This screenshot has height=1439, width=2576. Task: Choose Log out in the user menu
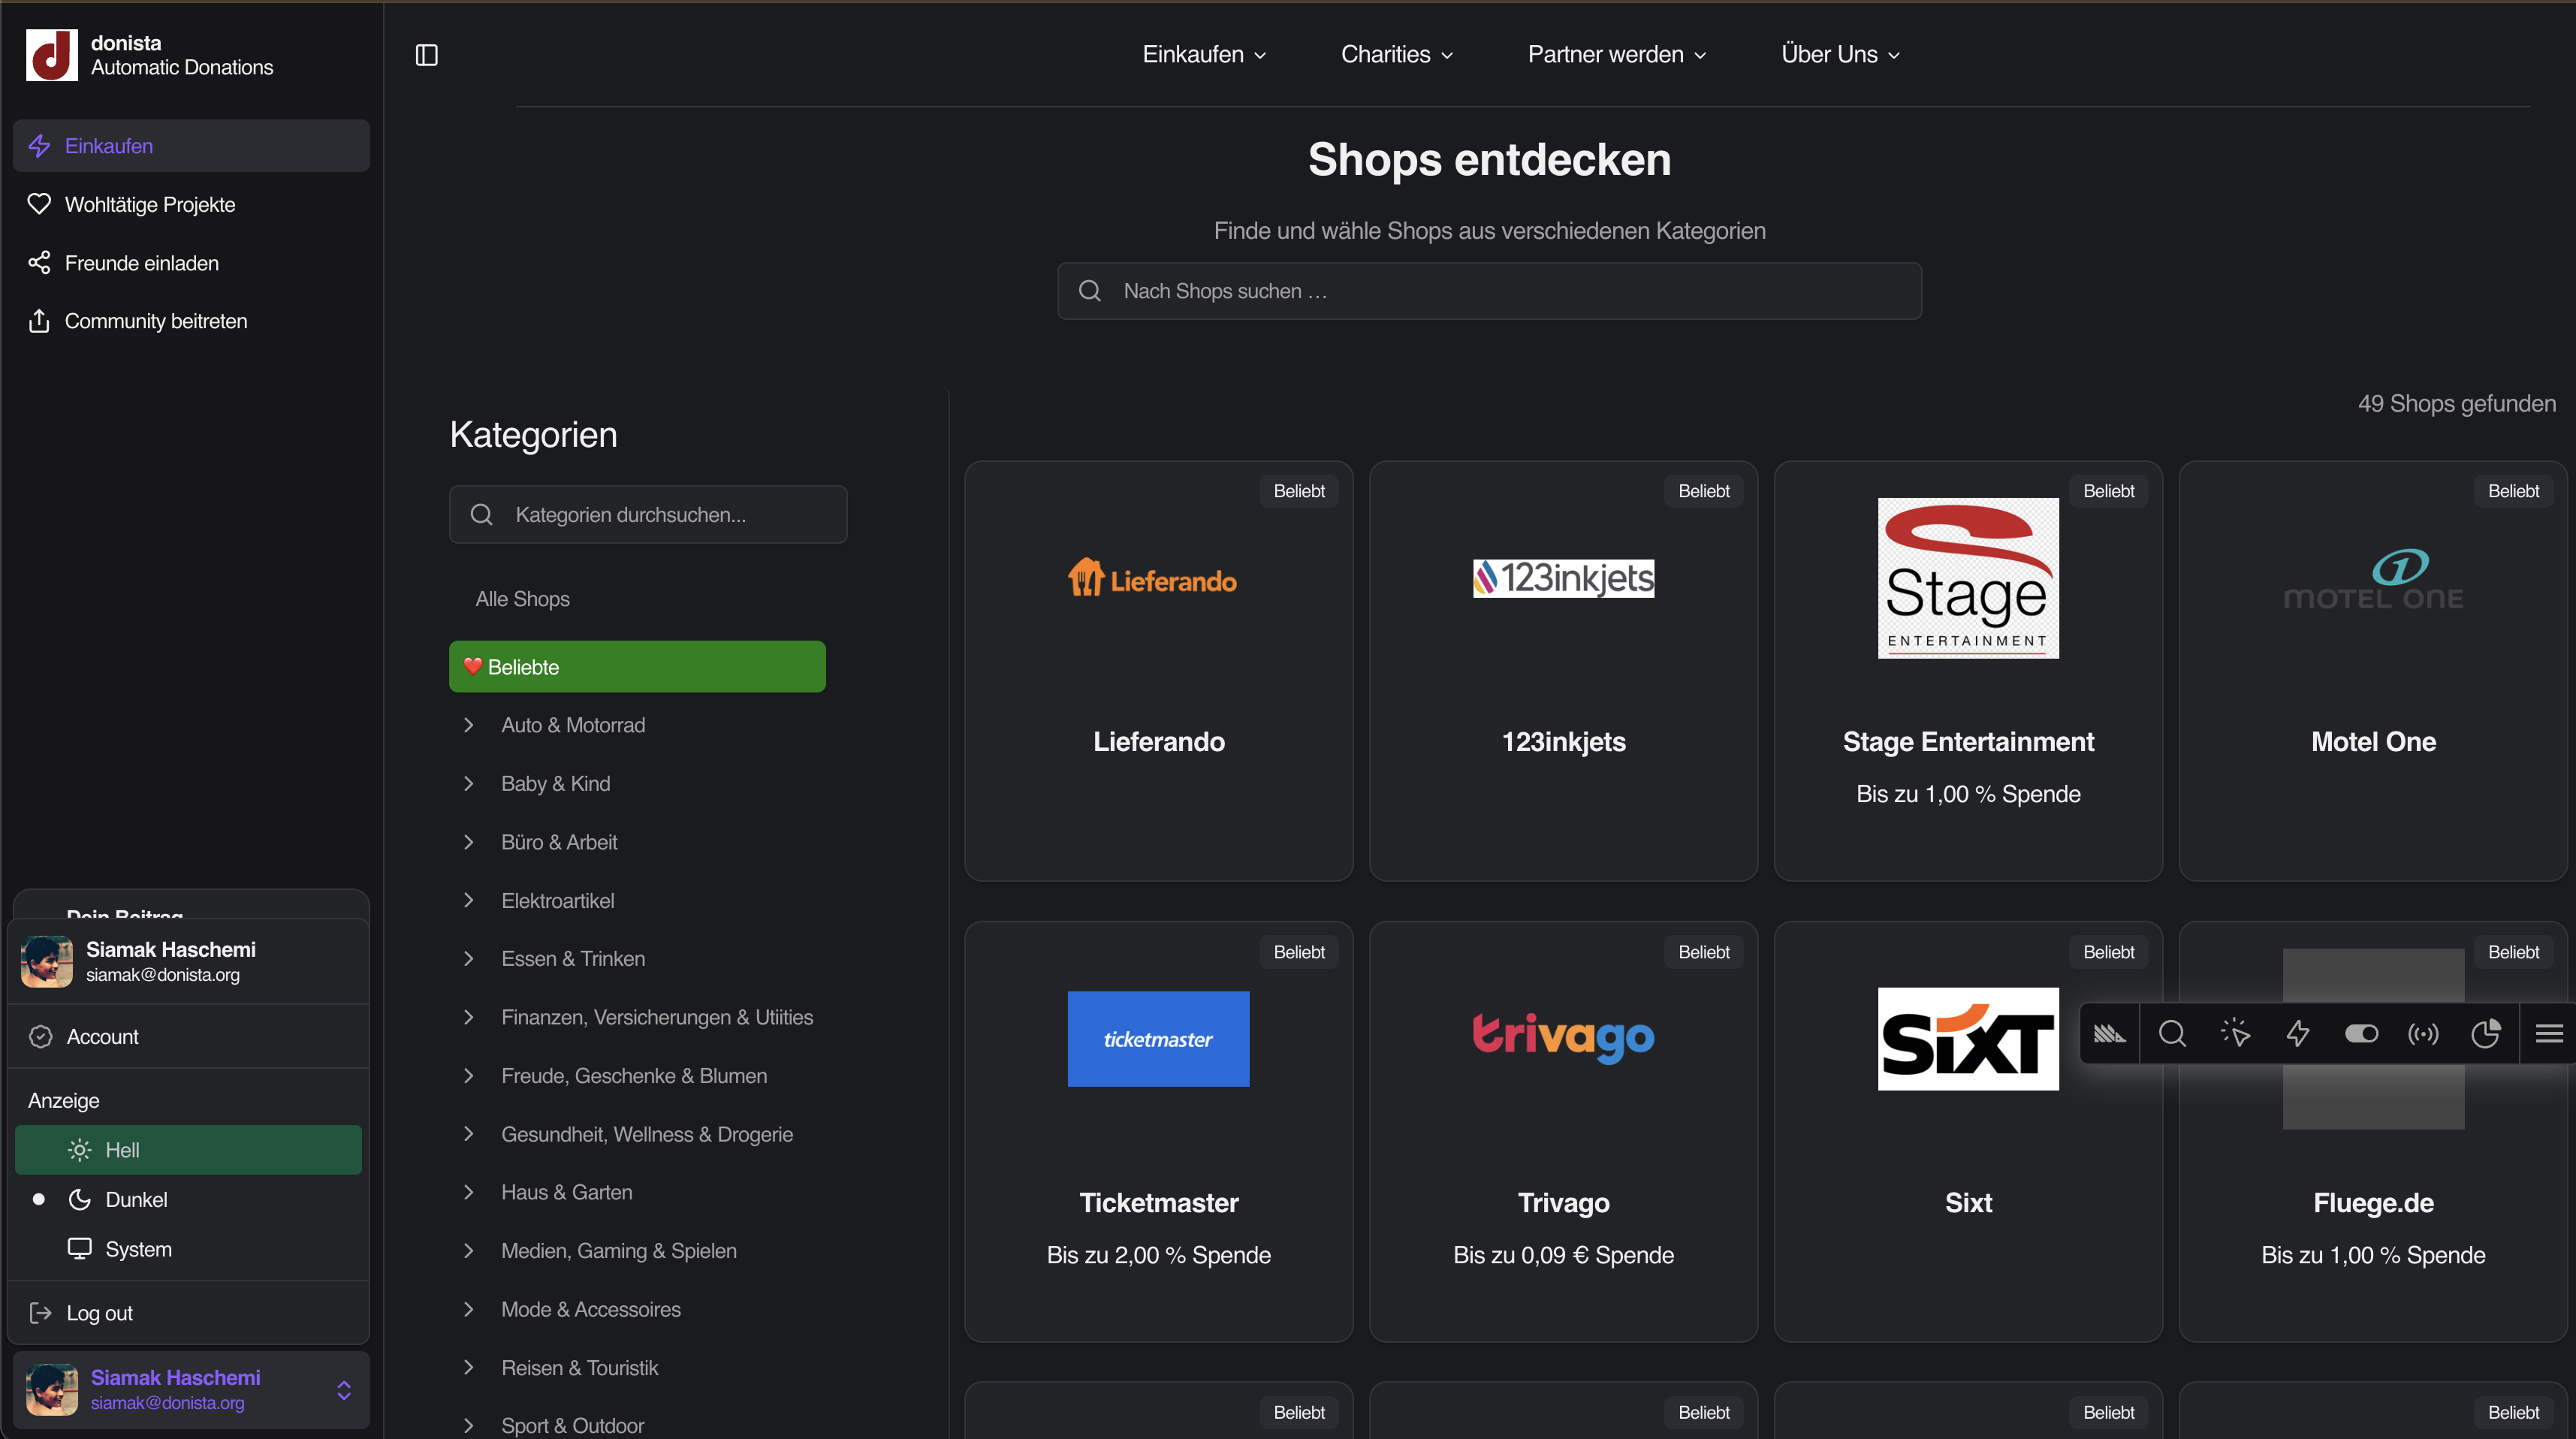click(188, 1313)
